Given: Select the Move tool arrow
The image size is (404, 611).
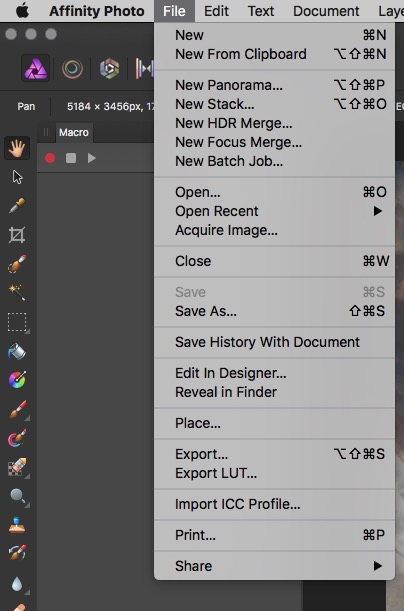Looking at the screenshot, I should click(x=17, y=177).
